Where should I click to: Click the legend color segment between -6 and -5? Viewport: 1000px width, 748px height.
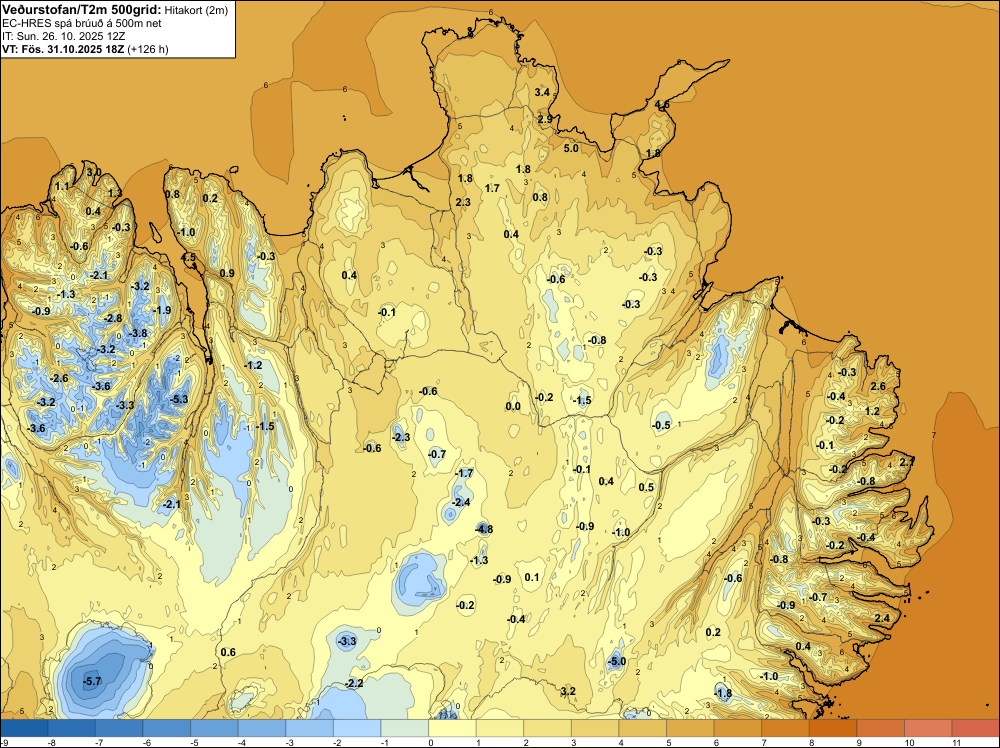click(166, 728)
